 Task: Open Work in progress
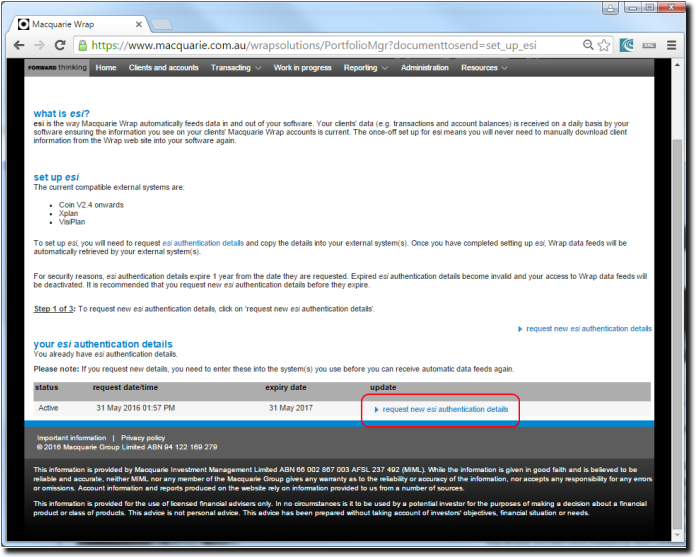coord(302,67)
